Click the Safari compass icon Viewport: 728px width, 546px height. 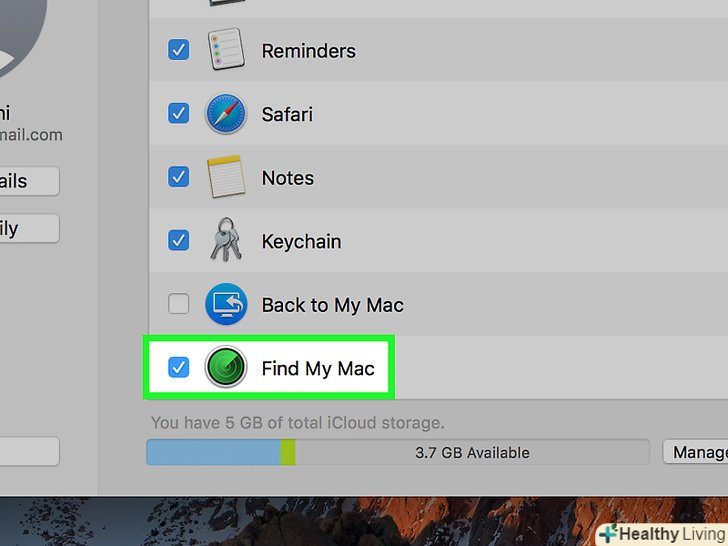[226, 114]
